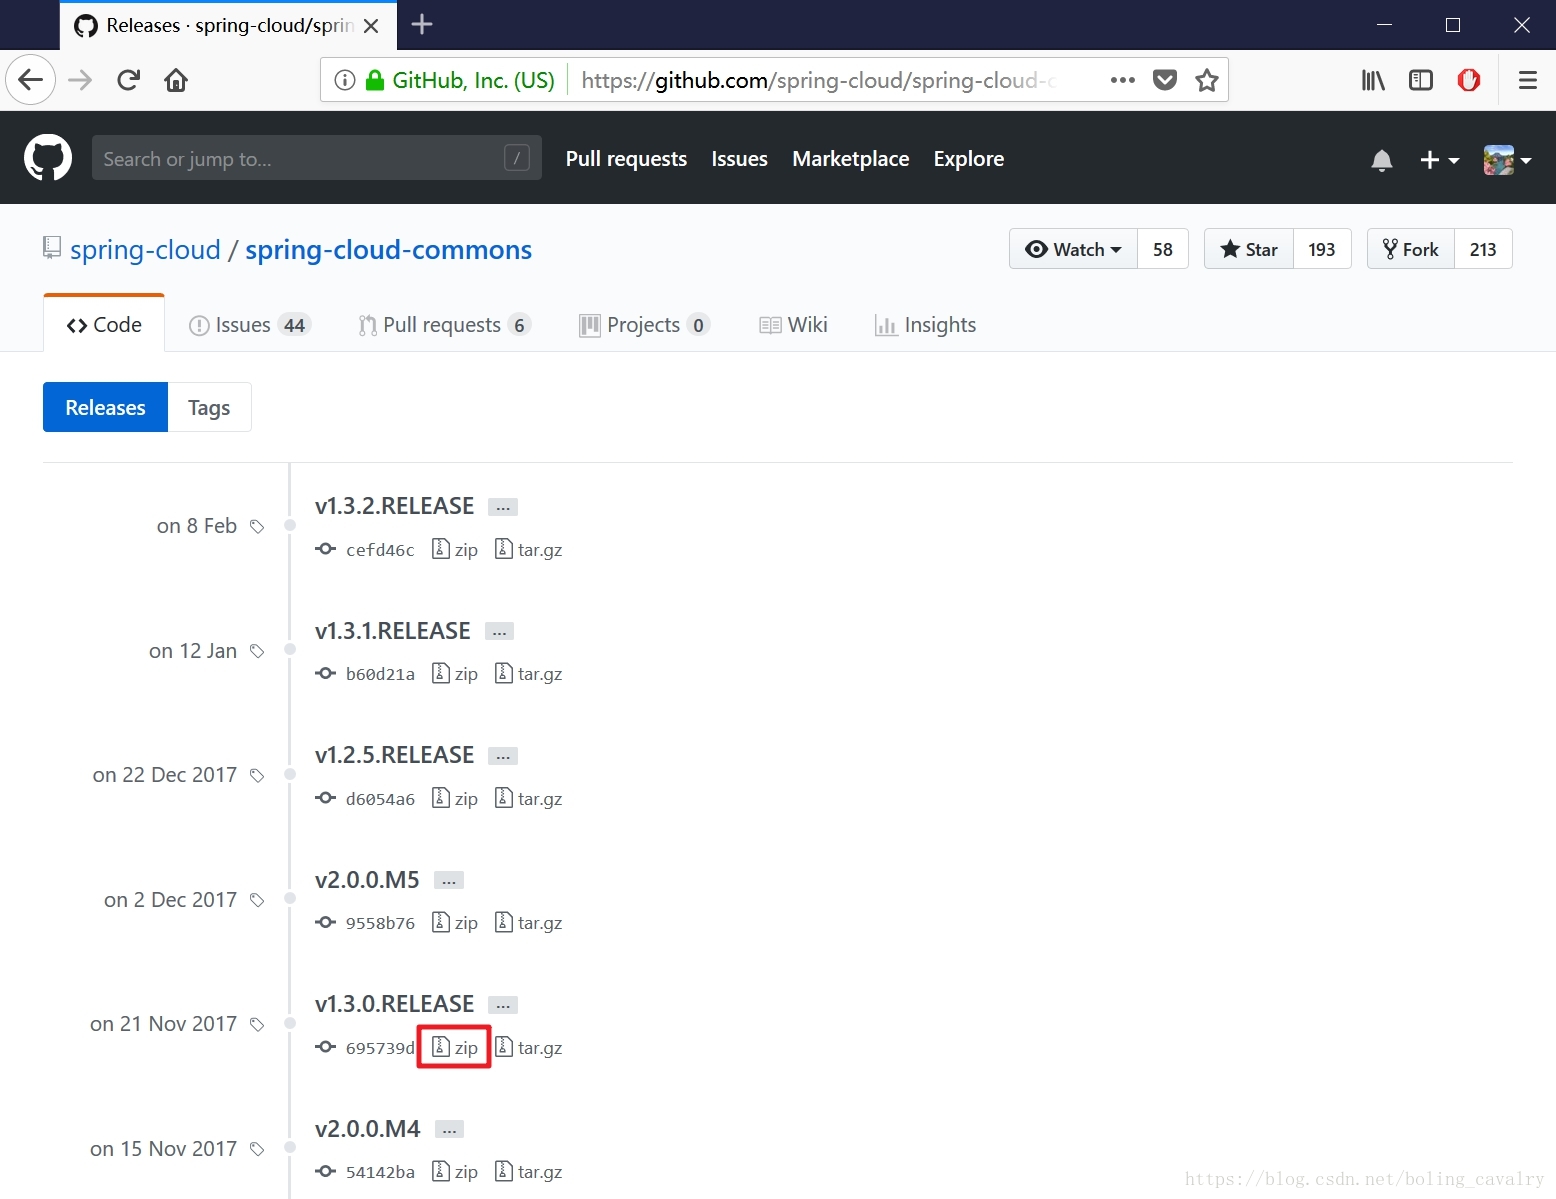Screen dimensions: 1556x1199
Task: Open the Watch dropdown for this repository
Action: tap(1073, 249)
